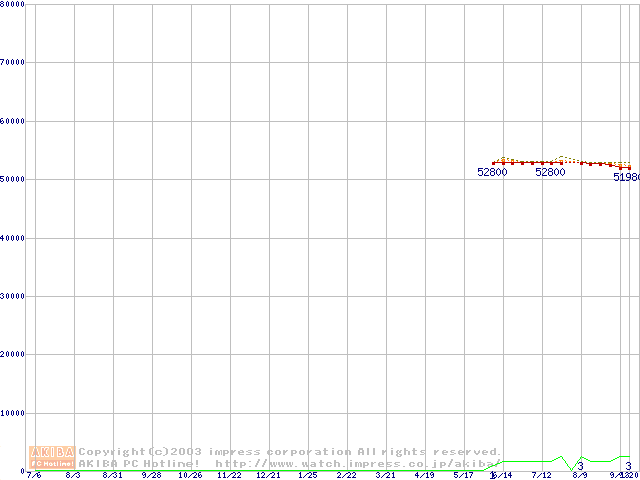Select the 7/12 date marker
Image resolution: width=640 pixels, height=480 pixels.
coord(541,475)
